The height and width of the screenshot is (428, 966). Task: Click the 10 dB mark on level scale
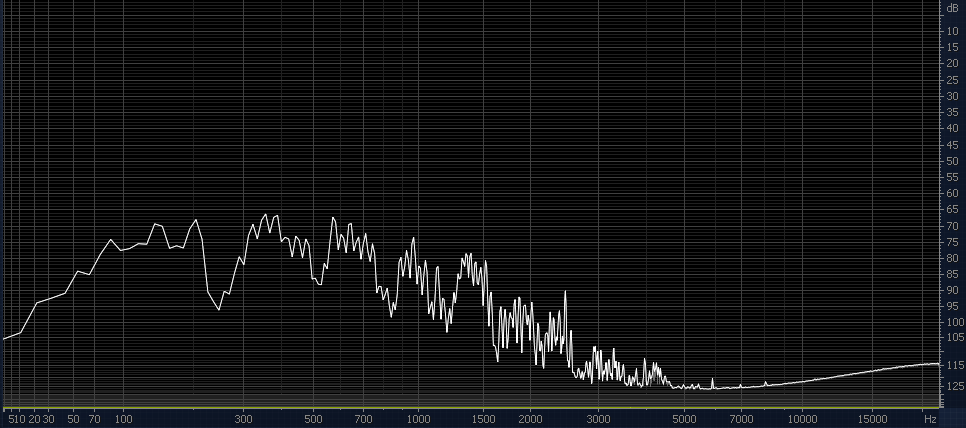coord(952,31)
